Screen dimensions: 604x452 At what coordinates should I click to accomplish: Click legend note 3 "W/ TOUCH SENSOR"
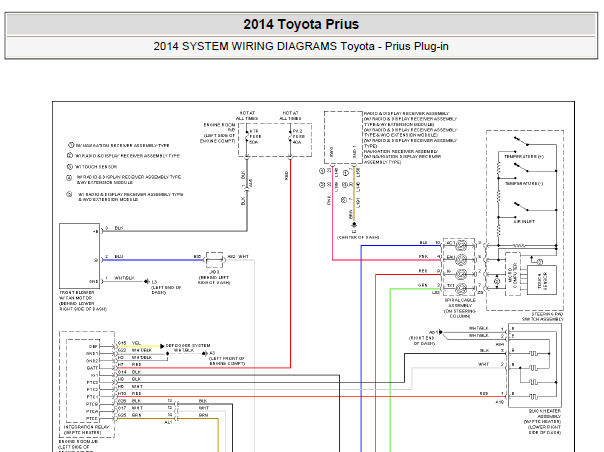[96, 167]
